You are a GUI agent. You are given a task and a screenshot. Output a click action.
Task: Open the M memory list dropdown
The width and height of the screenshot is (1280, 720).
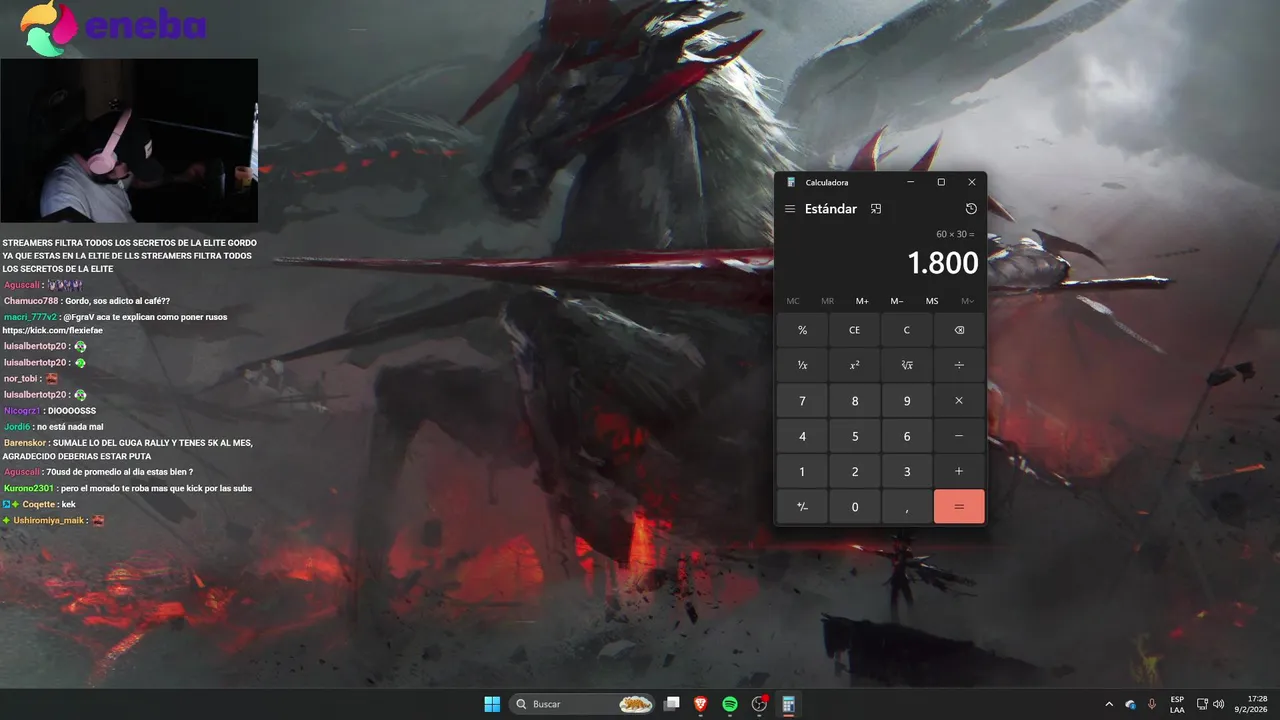coord(967,301)
